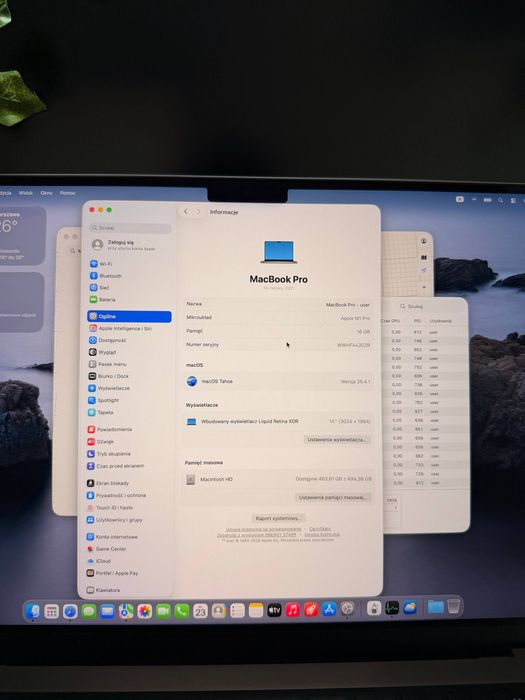This screenshot has height=700, width=525.
Task: Open Tryb skupienia focus settings
Action: [109, 454]
